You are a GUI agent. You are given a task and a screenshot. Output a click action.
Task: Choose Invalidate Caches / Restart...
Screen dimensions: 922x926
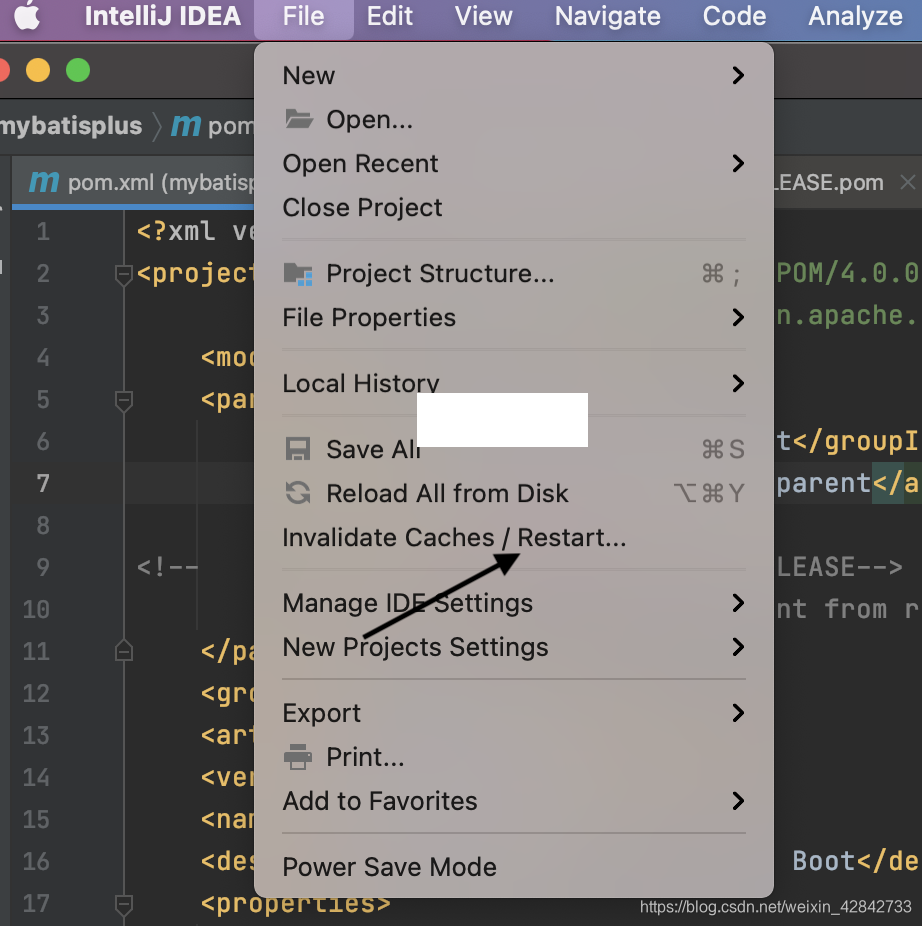(x=514, y=537)
